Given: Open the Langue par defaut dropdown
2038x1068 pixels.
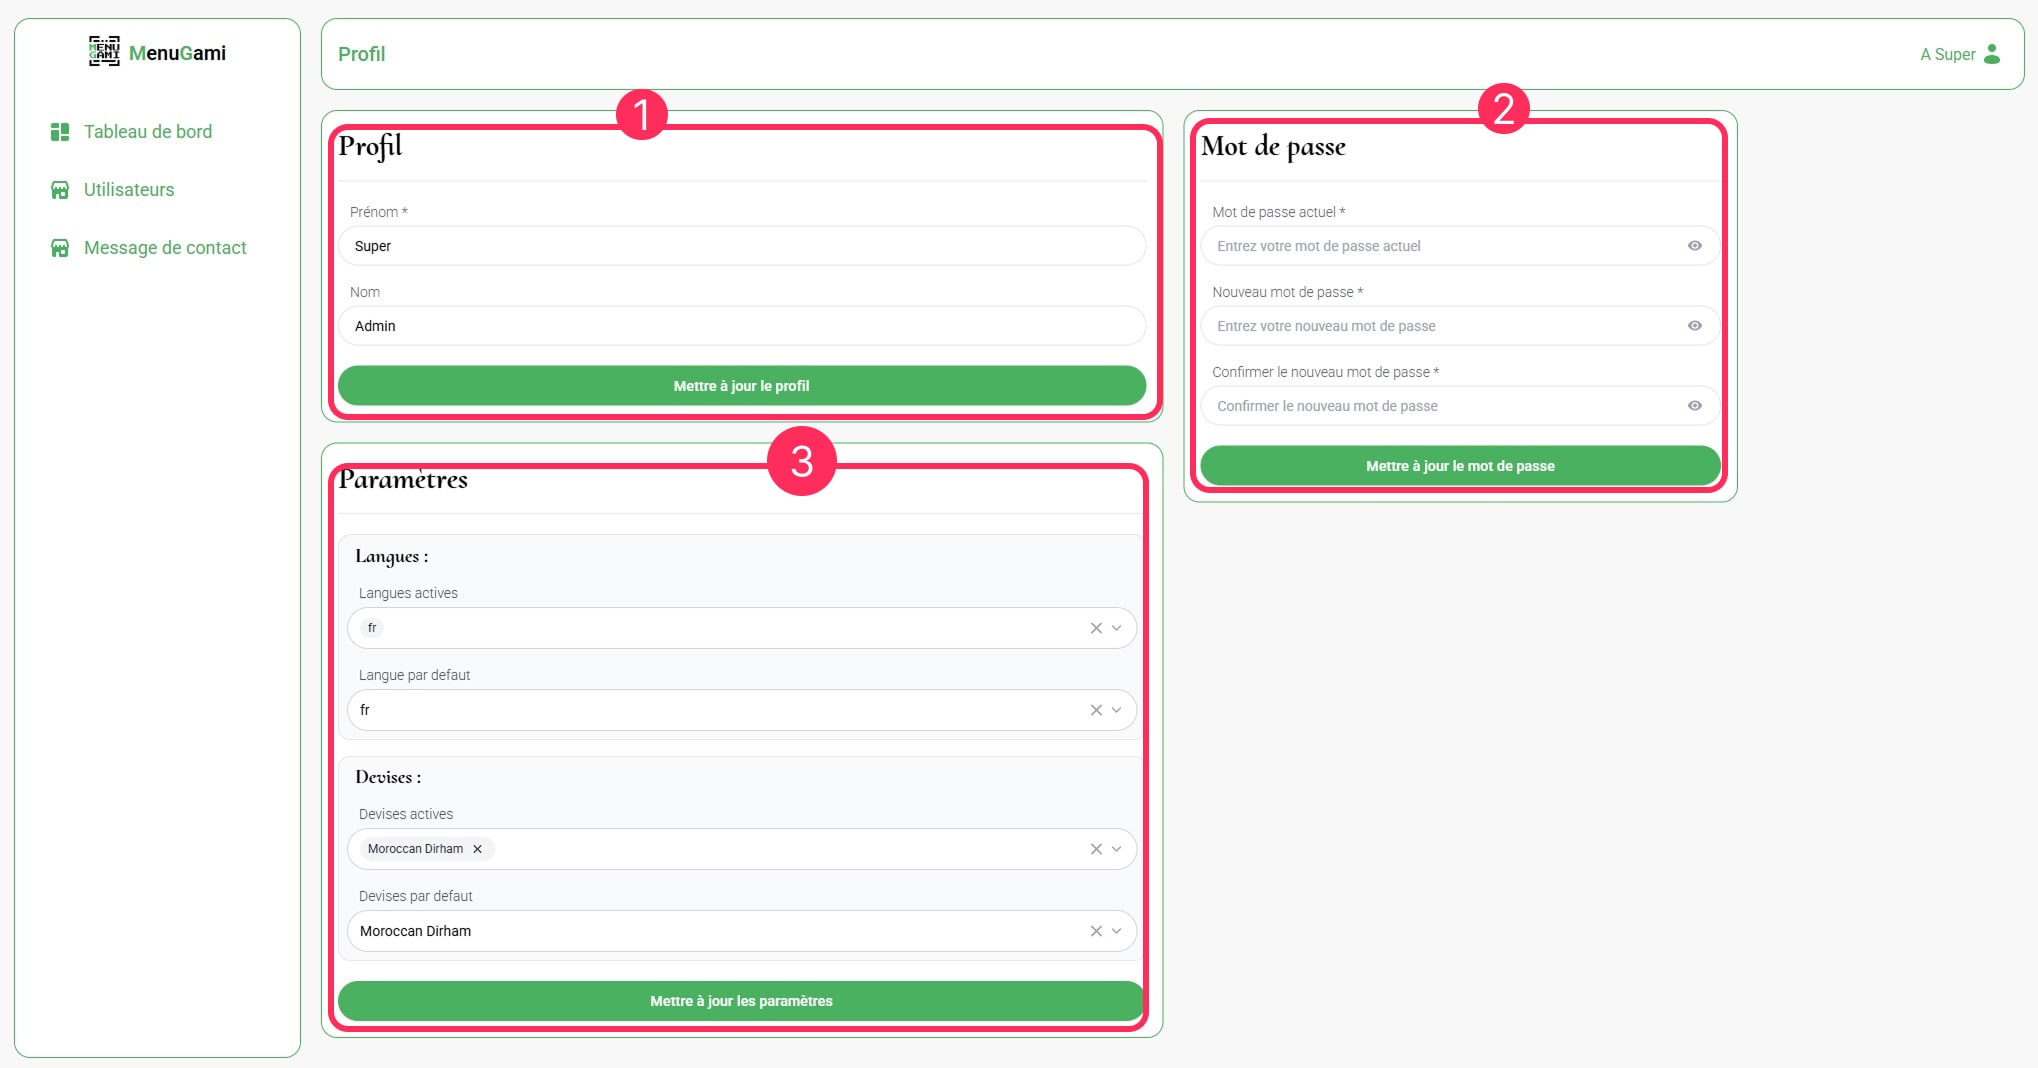Looking at the screenshot, I should 1117,710.
